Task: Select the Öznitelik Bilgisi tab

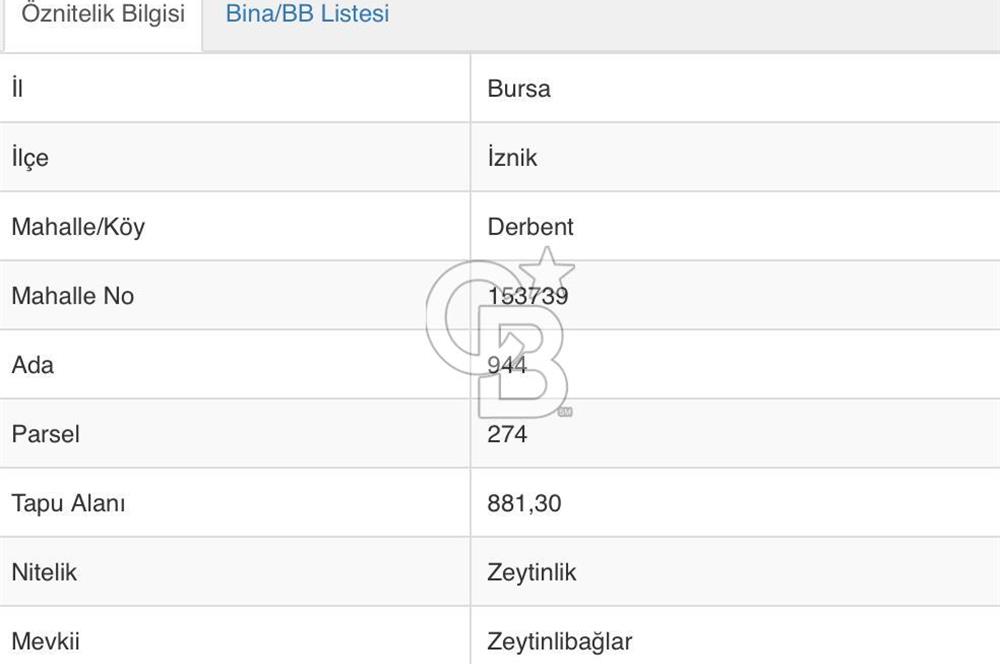Action: (103, 15)
